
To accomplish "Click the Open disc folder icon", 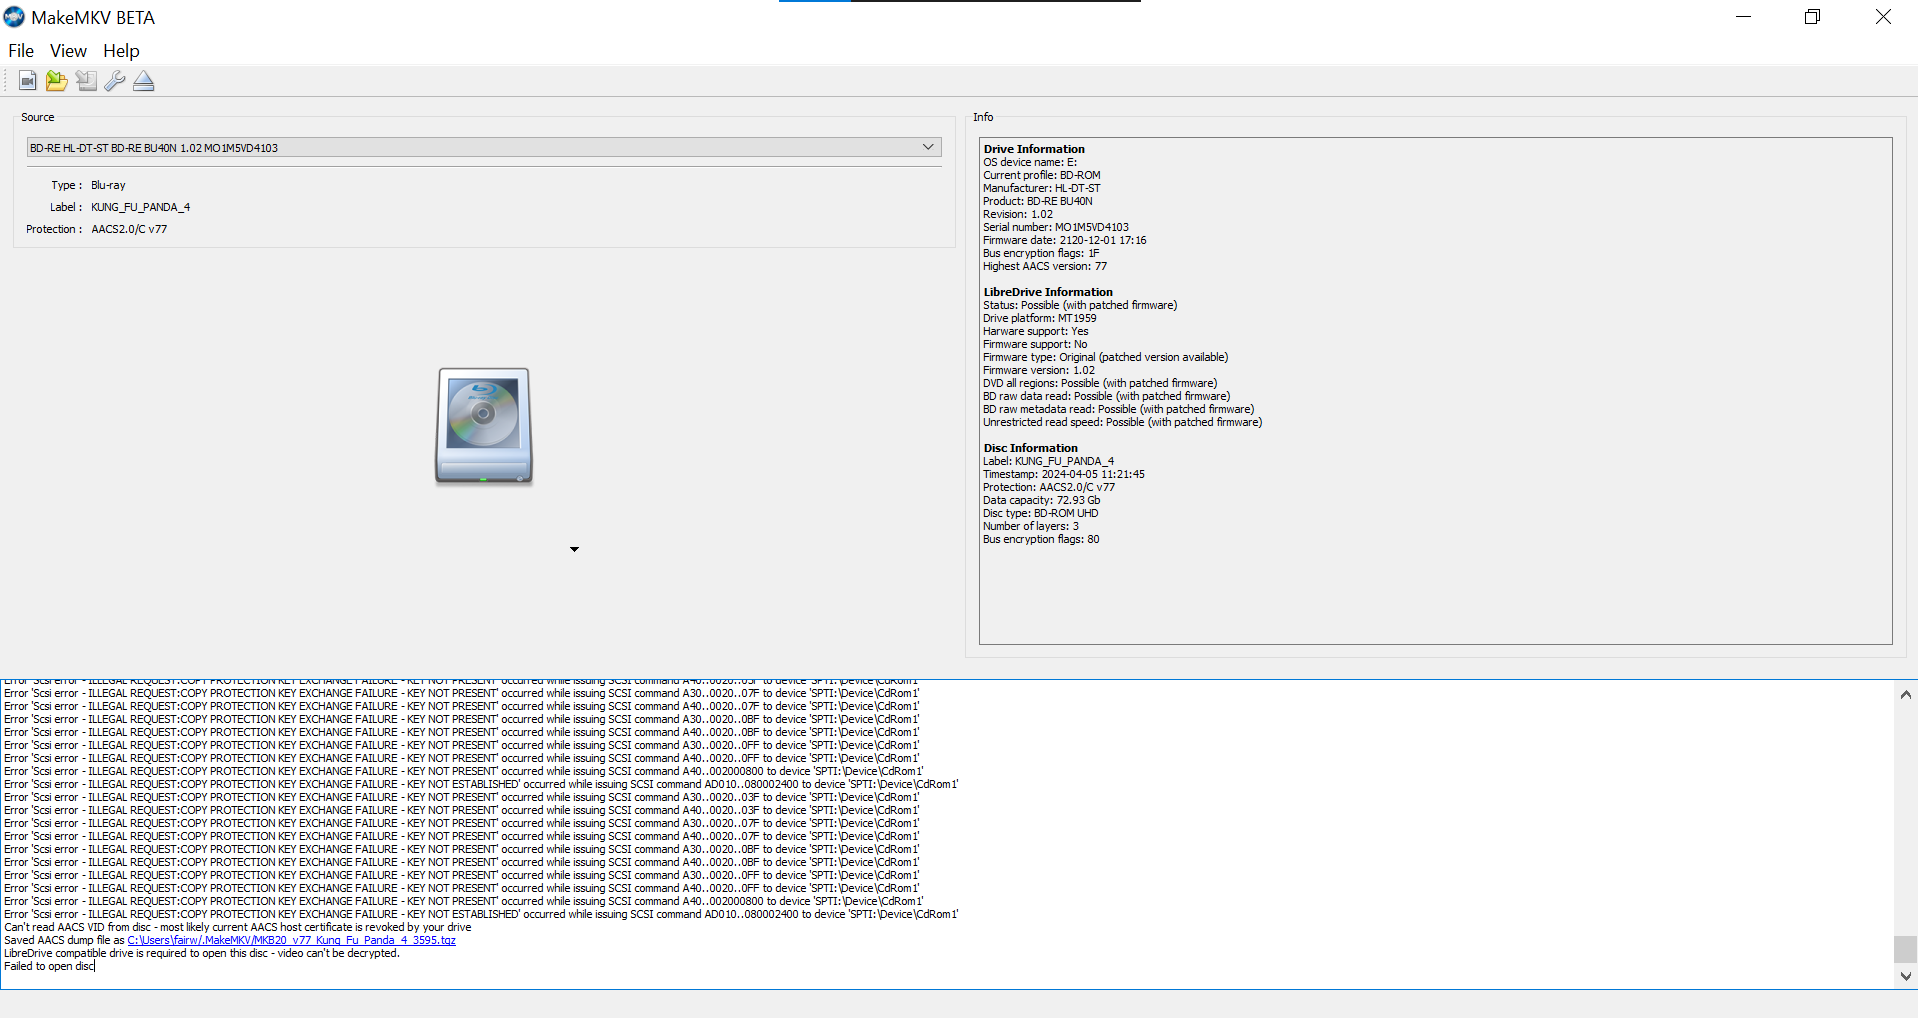I will tap(57, 81).
